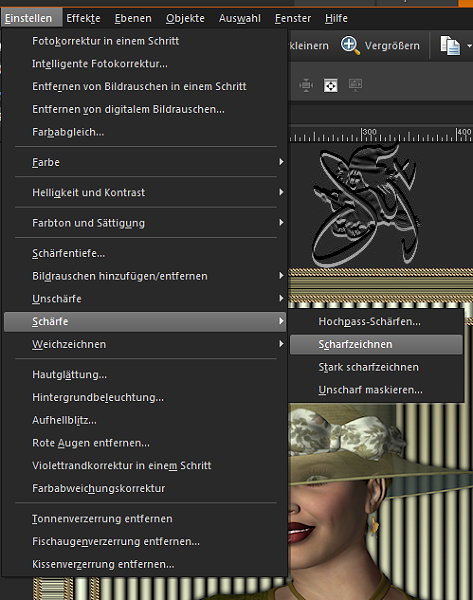The width and height of the screenshot is (473, 600).
Task: Open the Effekte menu
Action: (x=83, y=18)
